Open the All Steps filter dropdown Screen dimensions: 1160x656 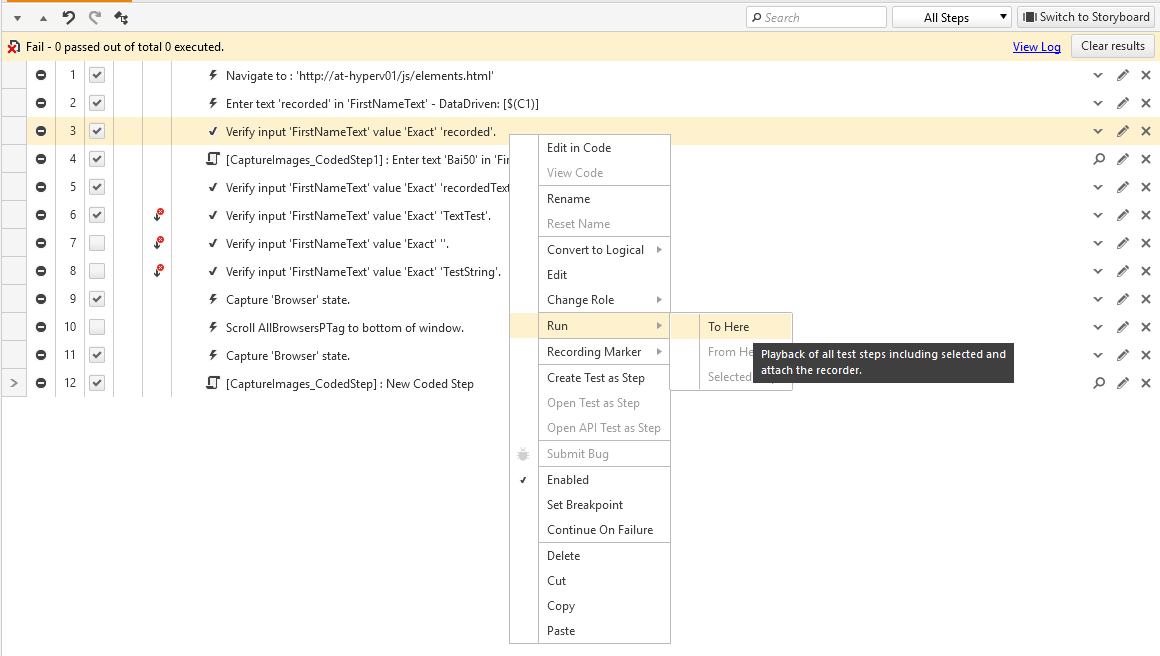tap(952, 17)
